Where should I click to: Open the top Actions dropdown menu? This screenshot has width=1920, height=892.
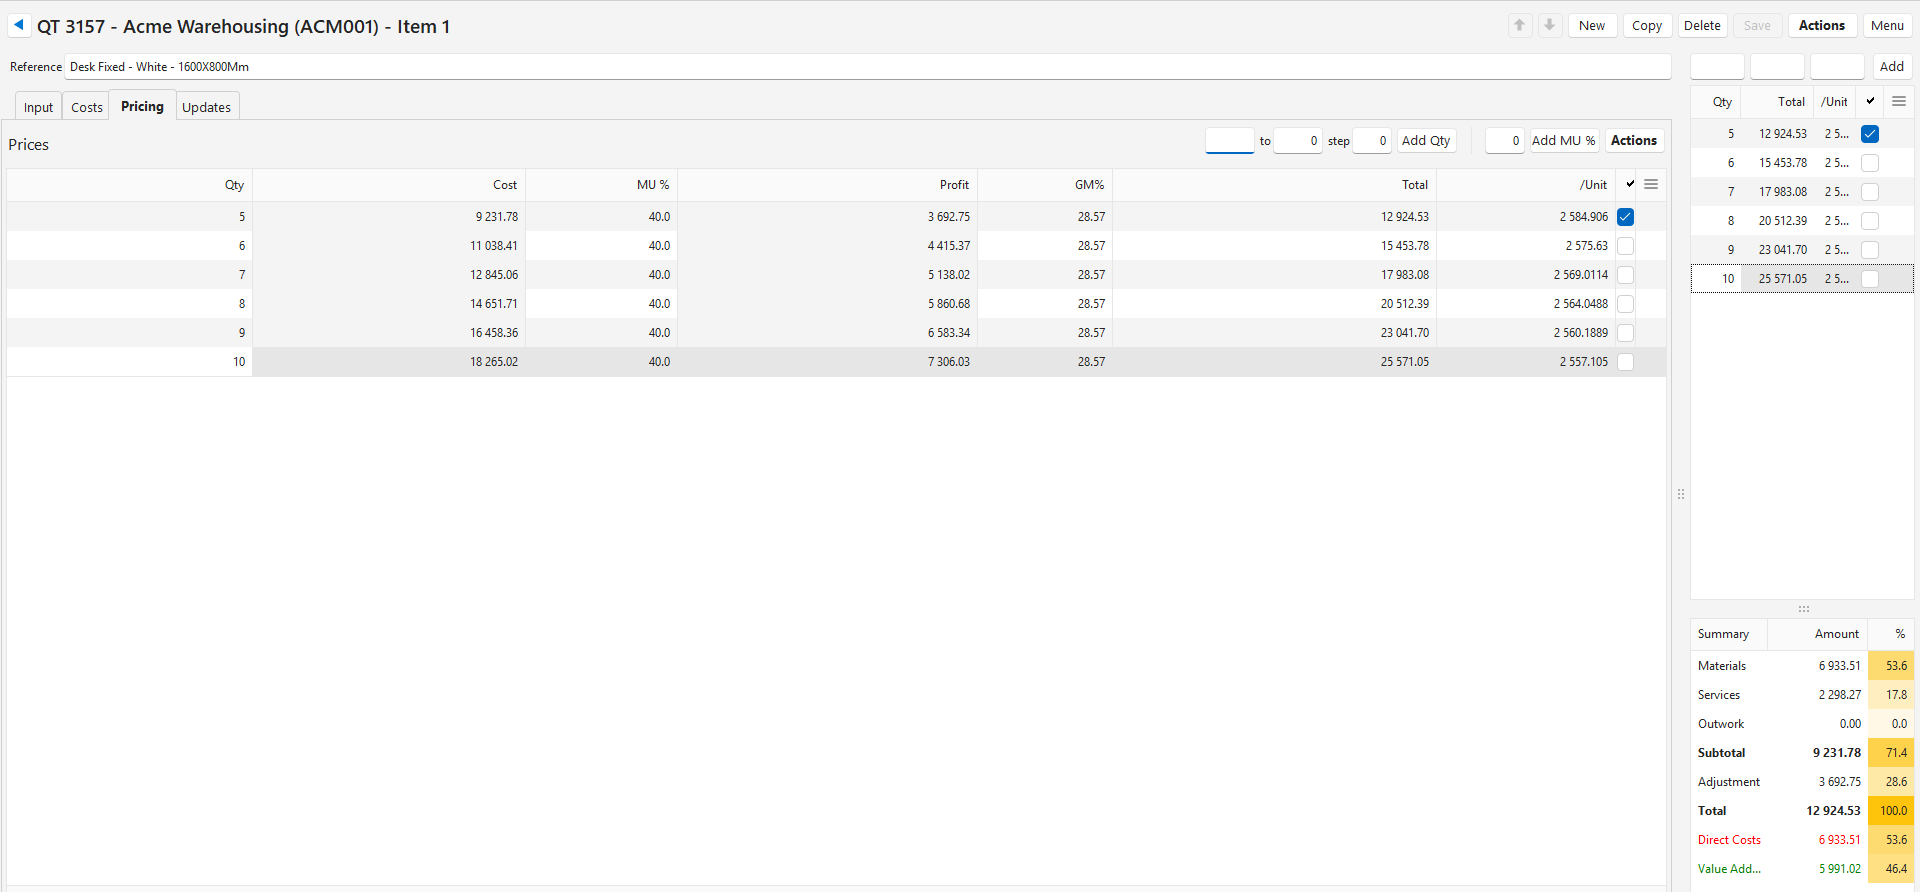point(1821,26)
